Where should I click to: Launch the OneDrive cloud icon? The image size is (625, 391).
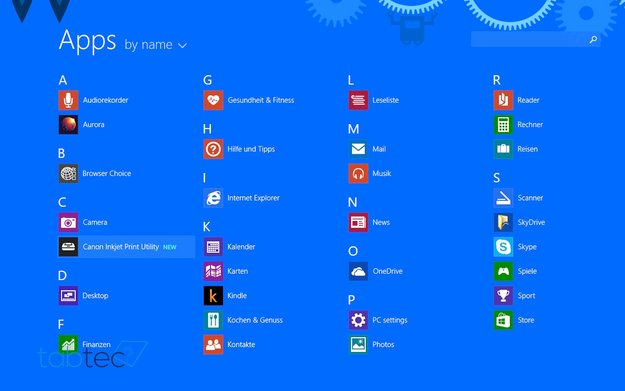pyautogui.click(x=358, y=271)
